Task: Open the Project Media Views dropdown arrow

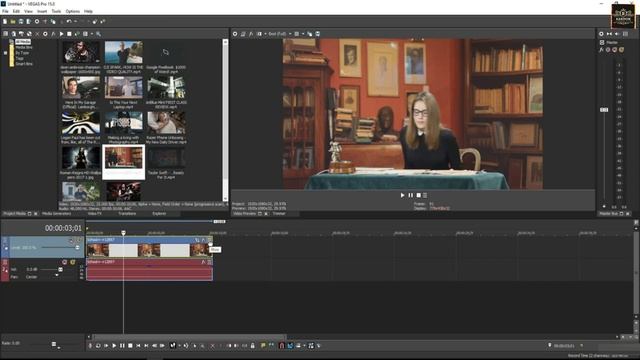Action: click(x=92, y=34)
